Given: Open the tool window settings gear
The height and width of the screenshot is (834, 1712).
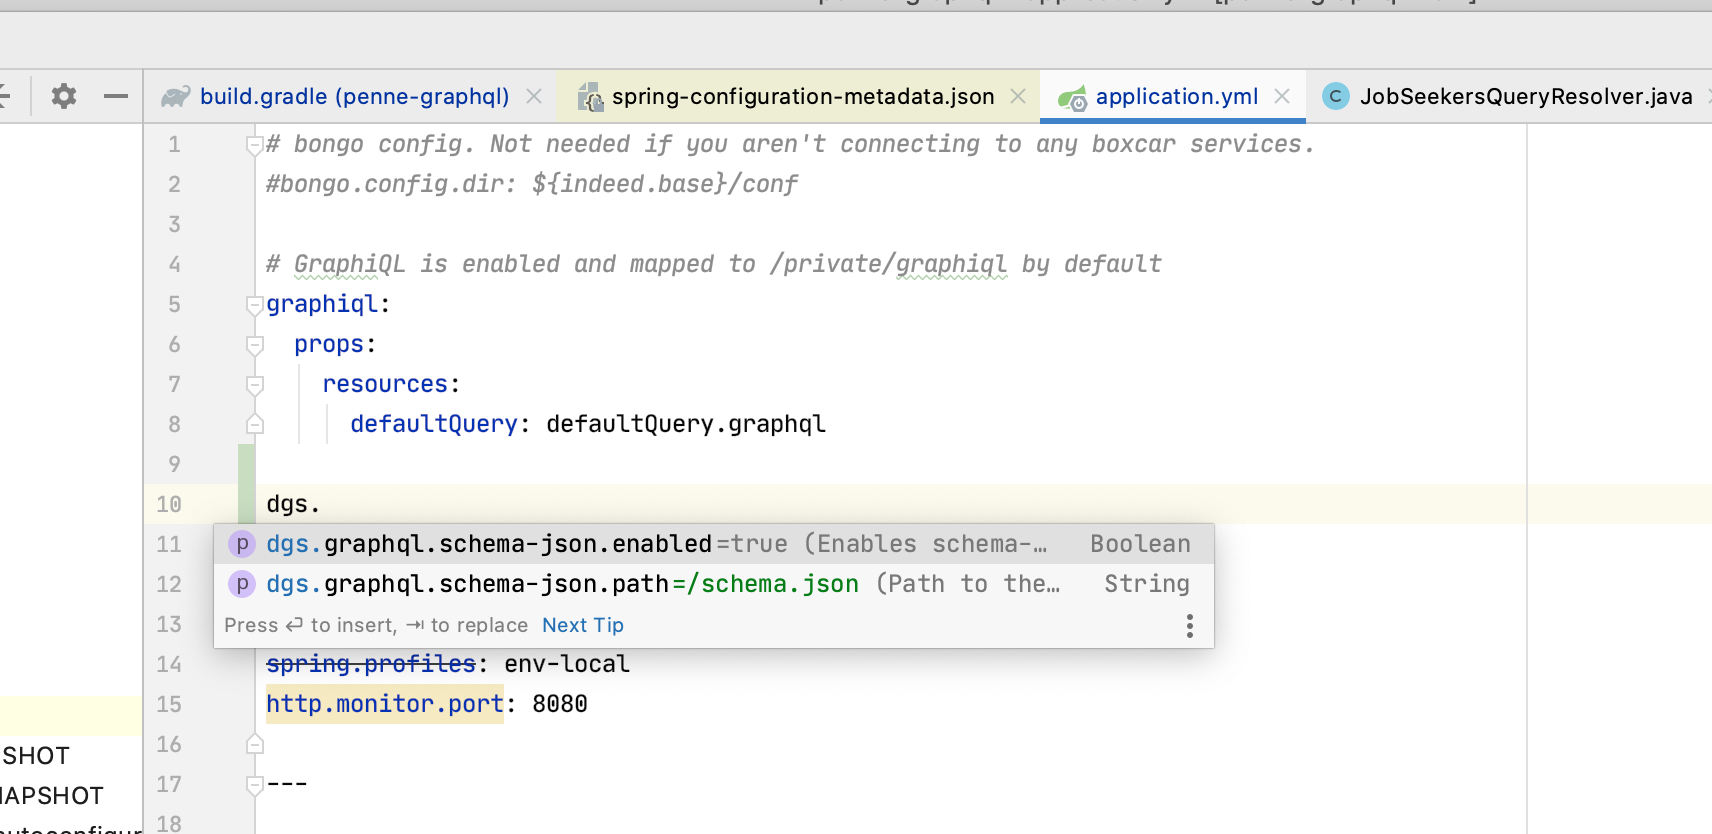Looking at the screenshot, I should (x=64, y=96).
